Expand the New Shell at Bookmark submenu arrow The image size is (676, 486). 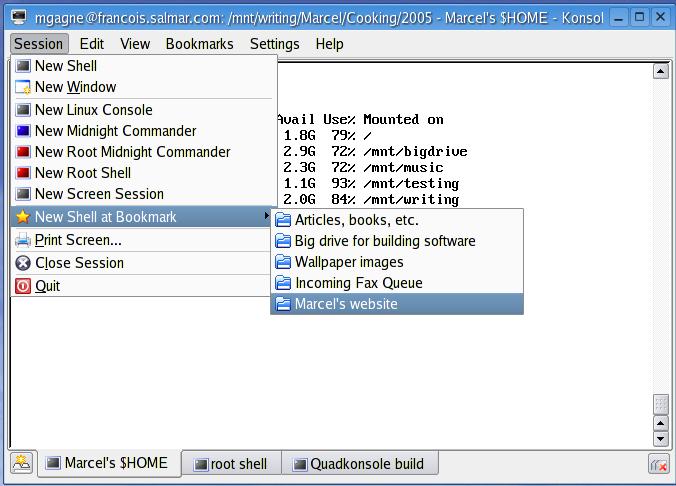[x=267, y=216]
